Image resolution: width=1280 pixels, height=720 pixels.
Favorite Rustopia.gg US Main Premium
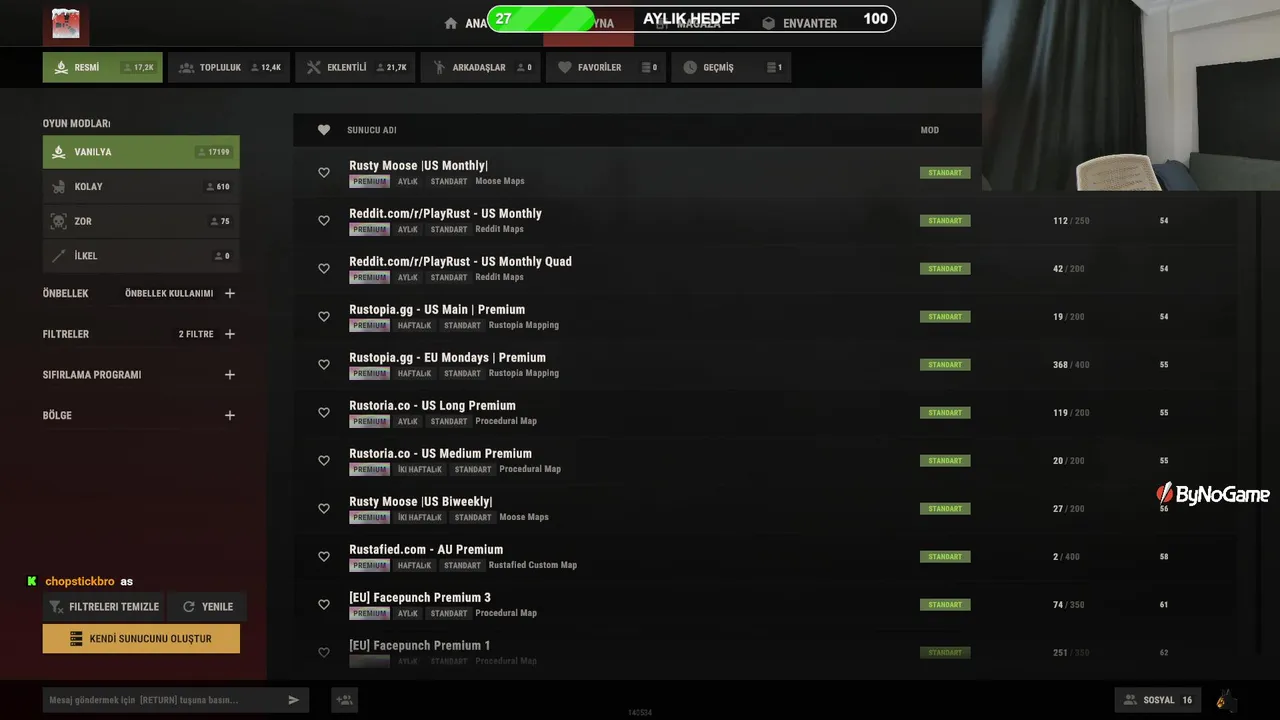click(x=324, y=317)
